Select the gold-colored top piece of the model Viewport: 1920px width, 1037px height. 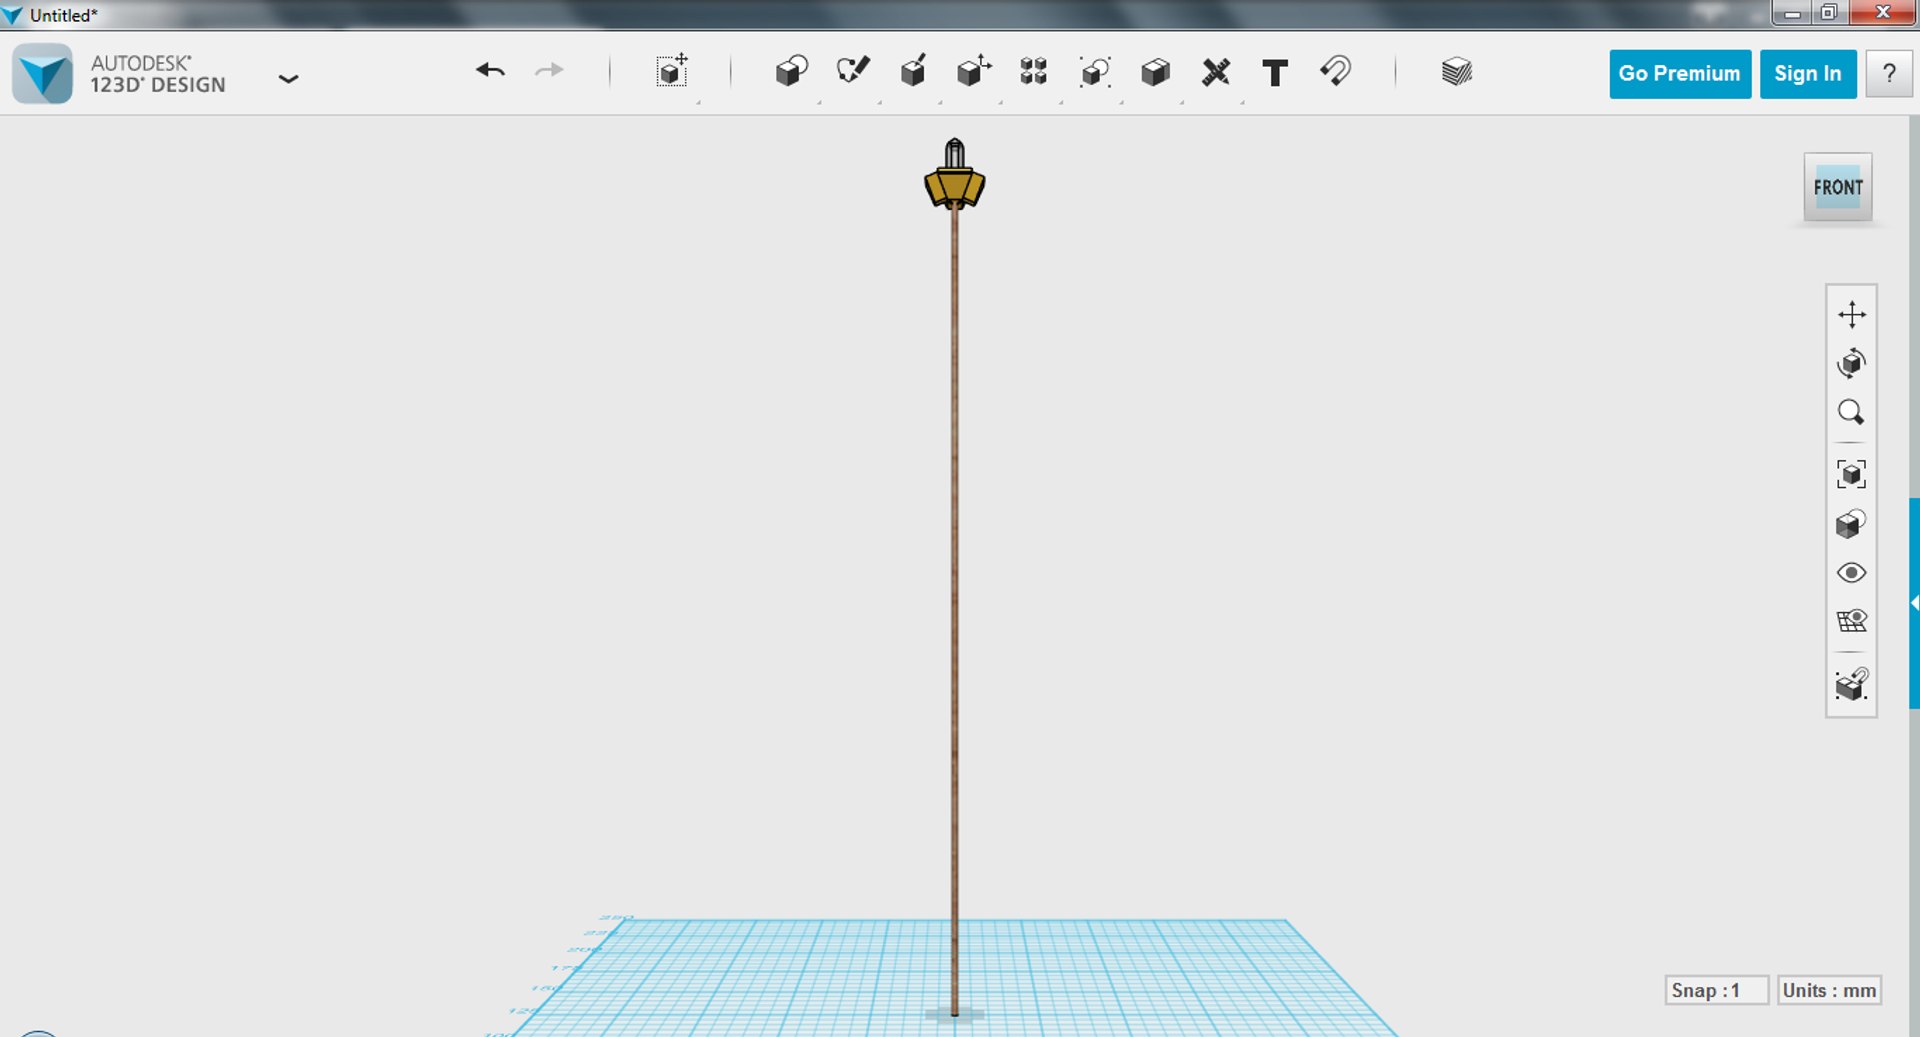click(x=955, y=188)
